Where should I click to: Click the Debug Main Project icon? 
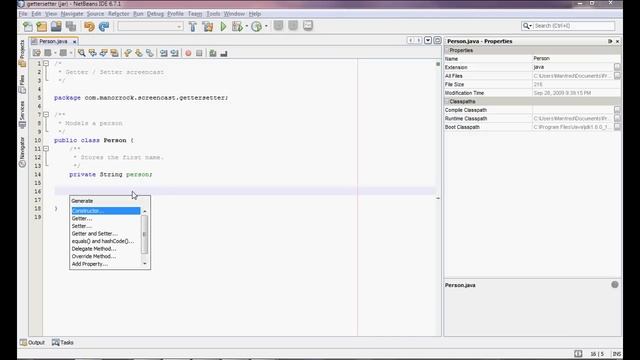click(237, 27)
